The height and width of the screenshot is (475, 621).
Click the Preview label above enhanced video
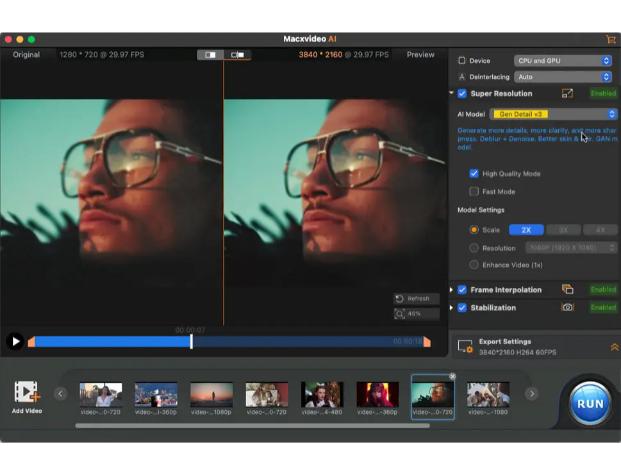click(x=420, y=55)
